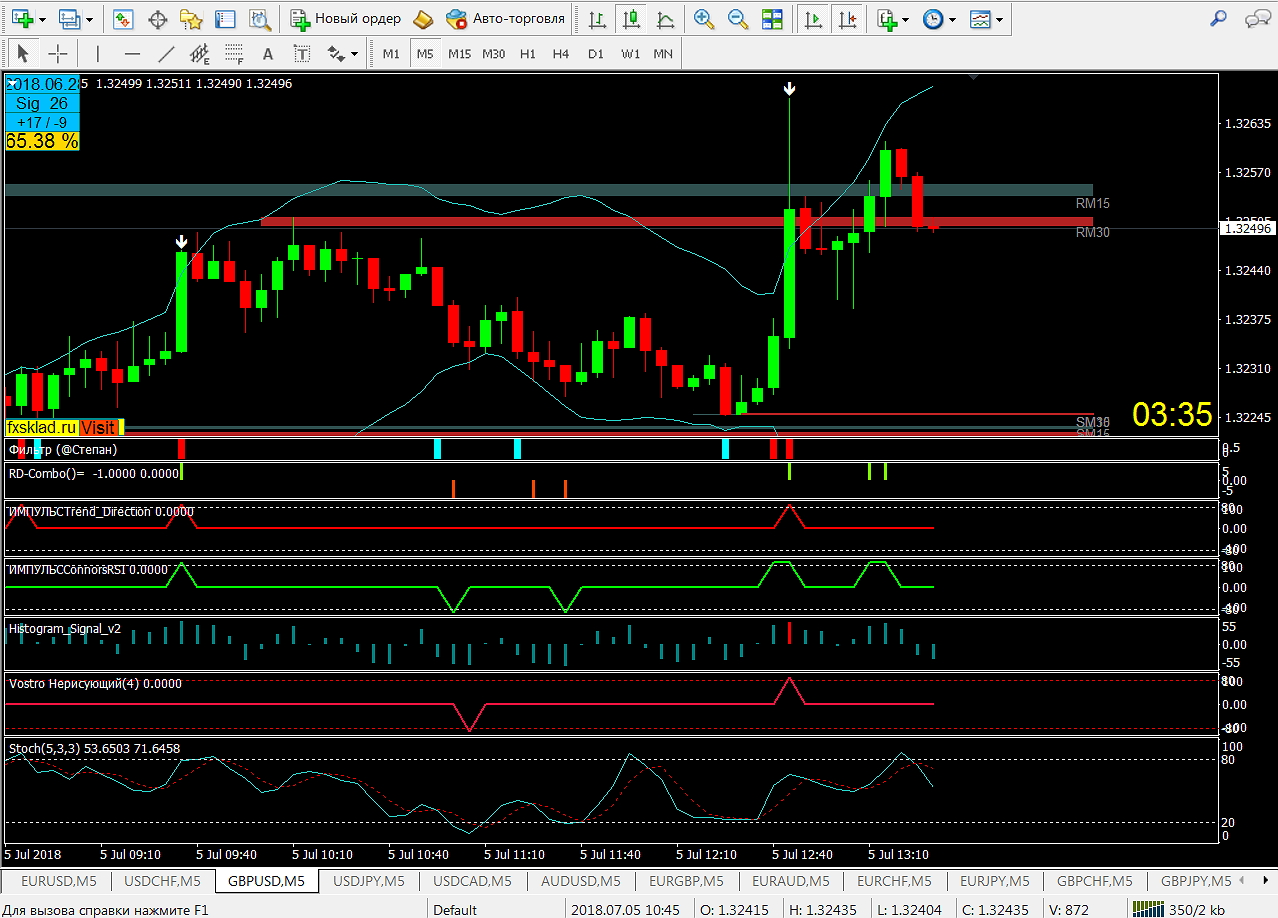Set timeframe to M15
This screenshot has width=1278, height=918.
[x=459, y=54]
